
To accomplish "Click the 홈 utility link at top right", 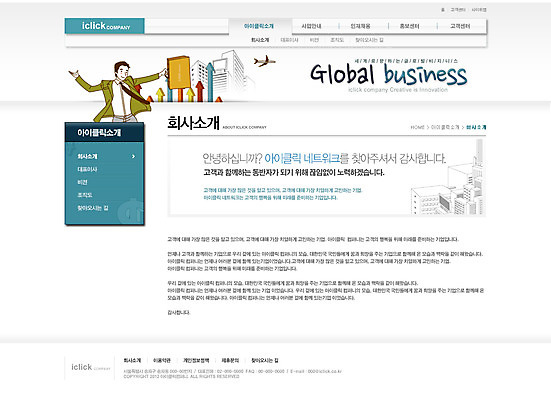I will click(443, 10).
